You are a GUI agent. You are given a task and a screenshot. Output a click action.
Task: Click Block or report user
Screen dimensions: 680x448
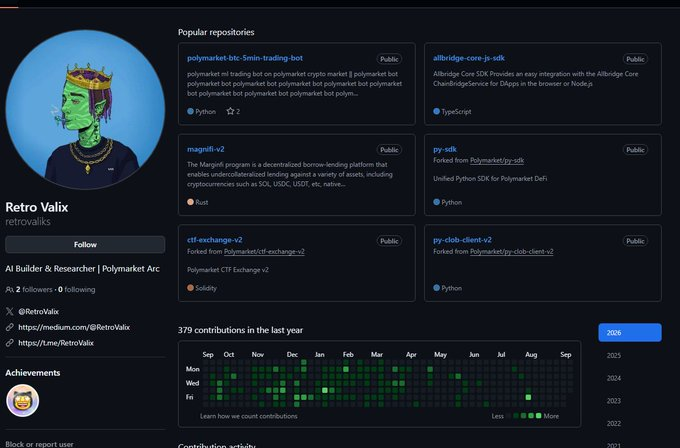39,444
